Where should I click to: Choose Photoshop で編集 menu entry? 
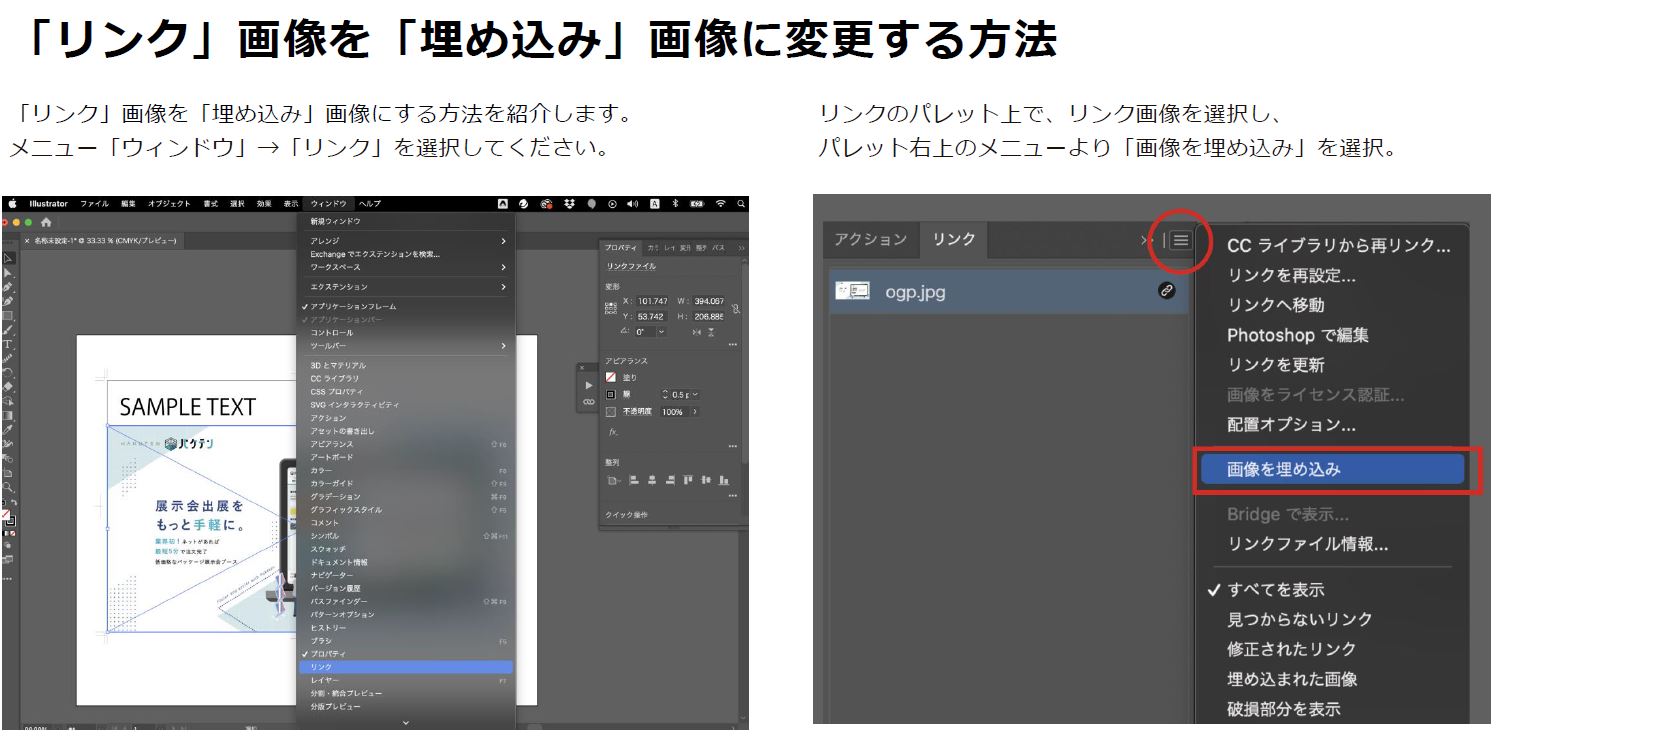pos(1298,335)
